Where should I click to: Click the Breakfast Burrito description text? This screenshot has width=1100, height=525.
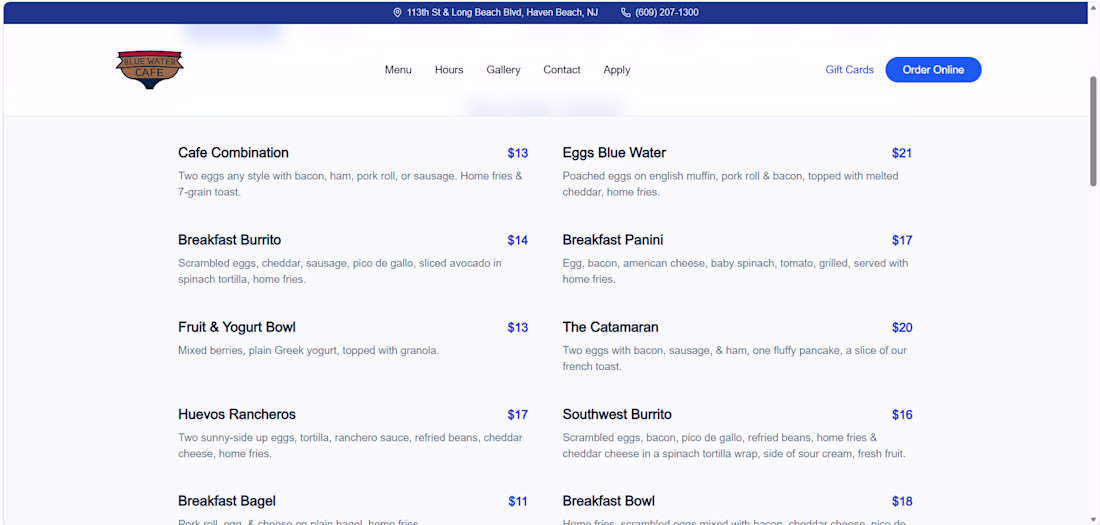click(x=340, y=271)
